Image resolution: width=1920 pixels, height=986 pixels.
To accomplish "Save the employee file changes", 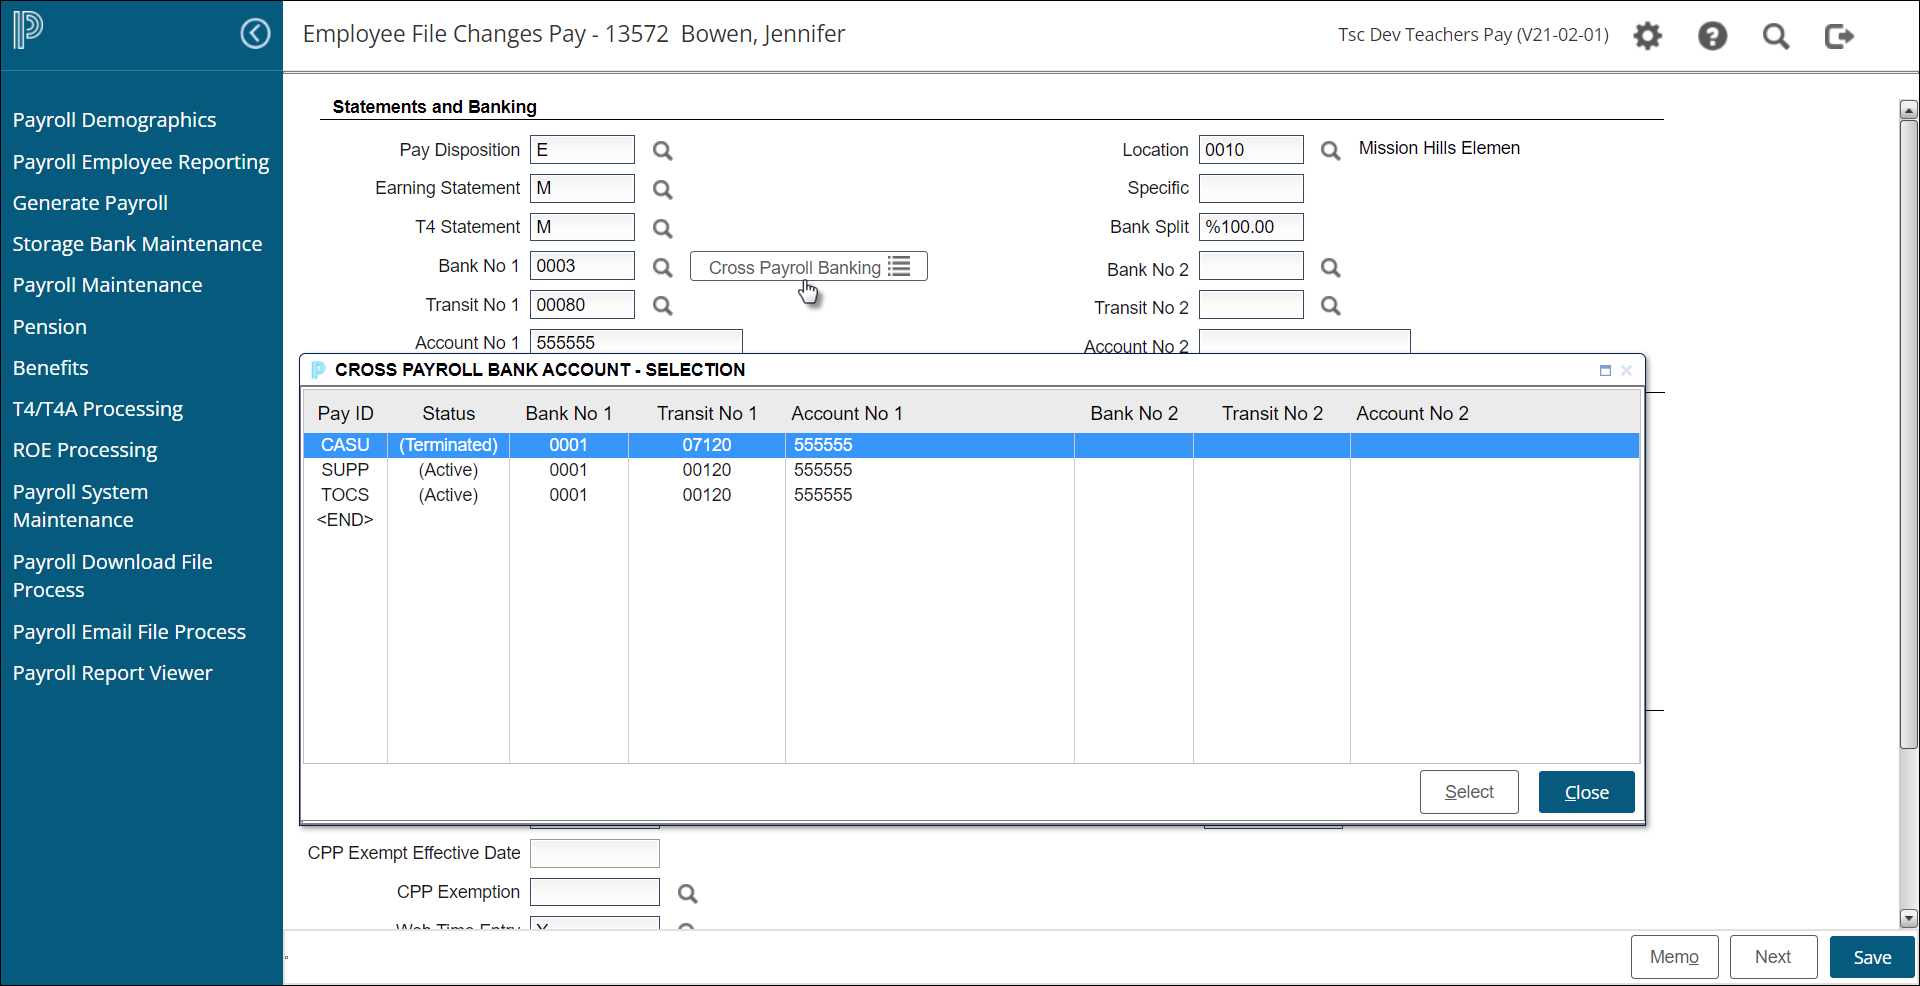I will pyautogui.click(x=1871, y=957).
